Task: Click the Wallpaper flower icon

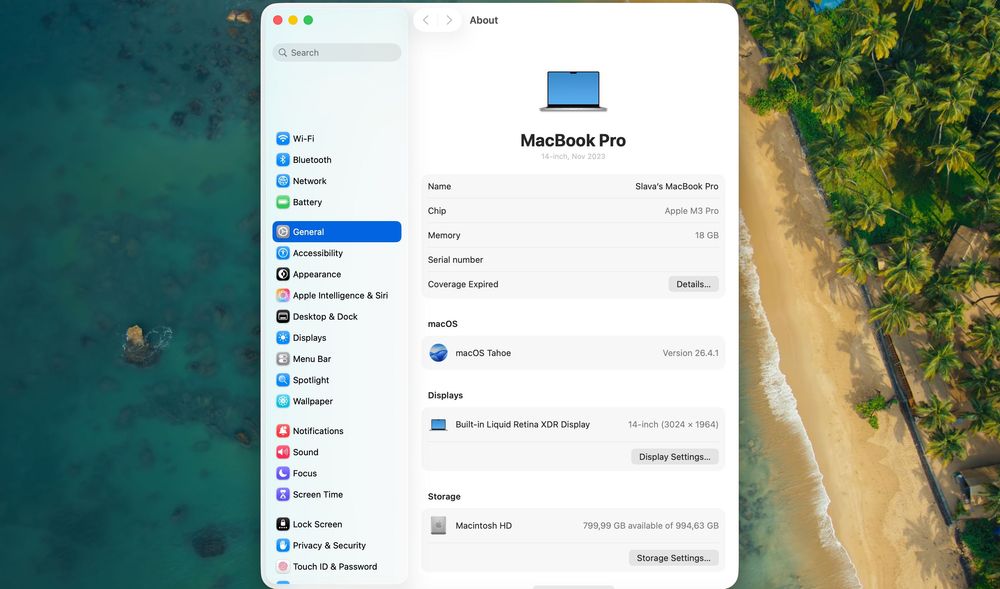Action: (283, 401)
